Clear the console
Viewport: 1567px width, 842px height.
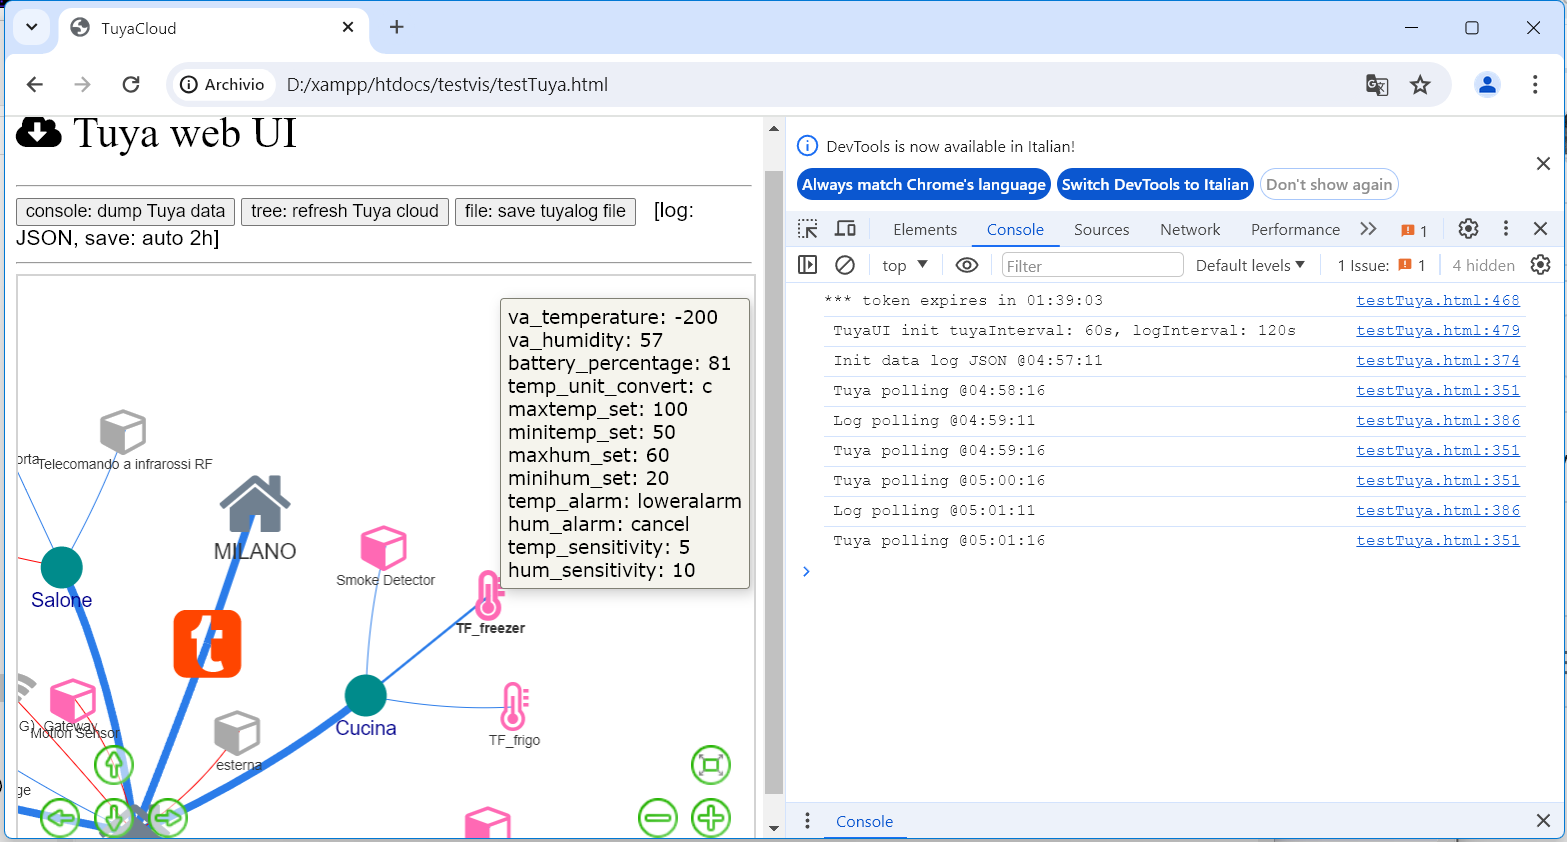[x=845, y=265]
